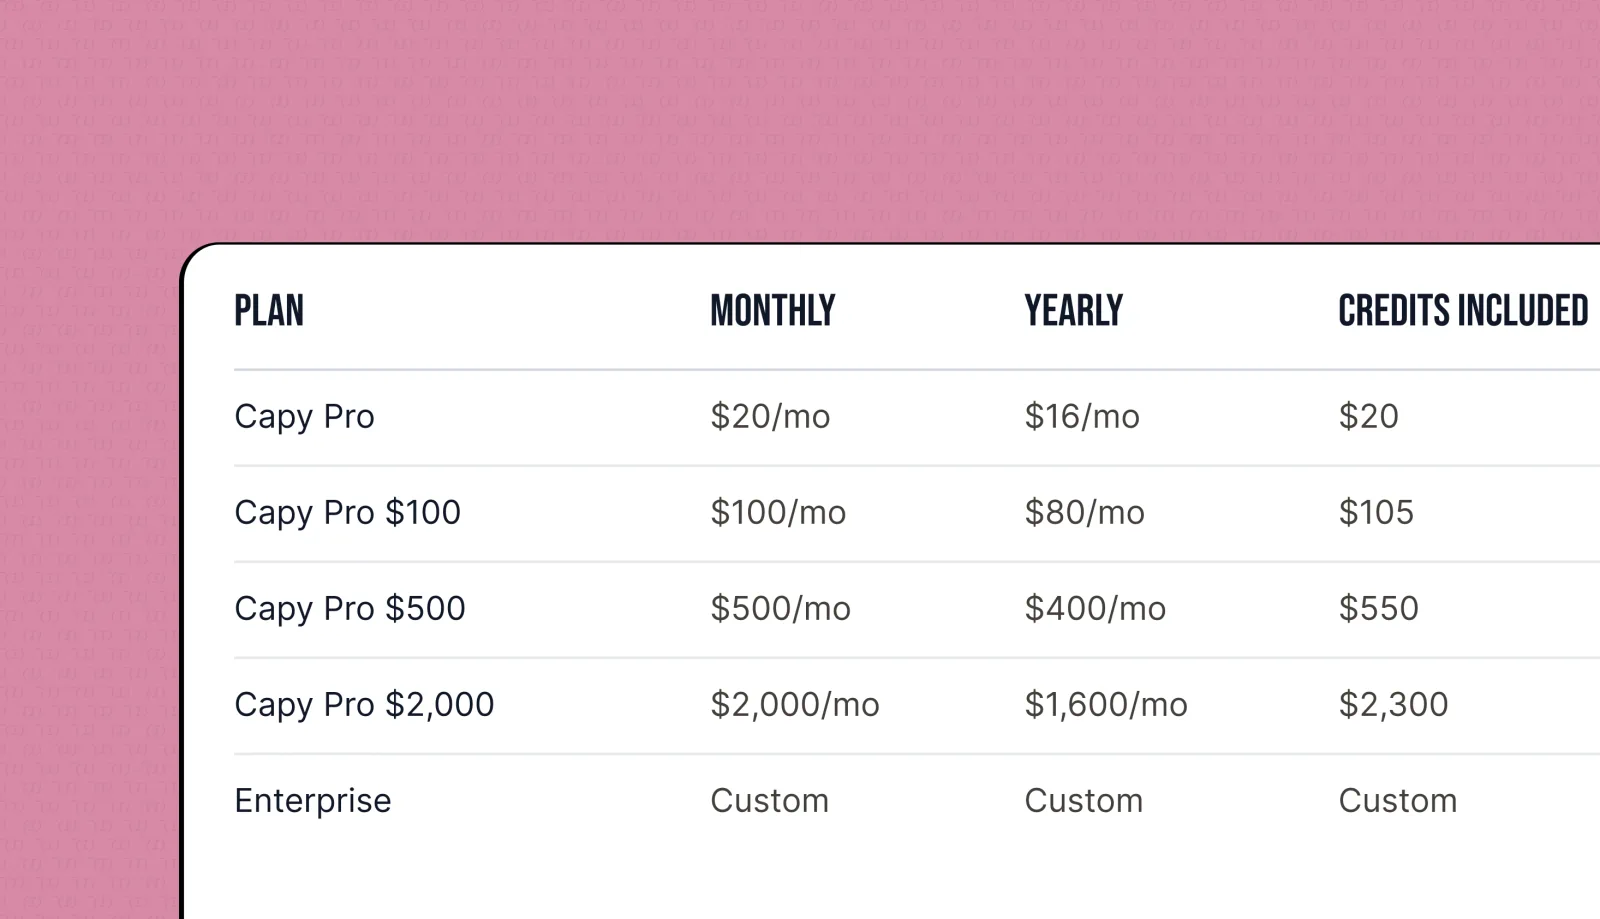The height and width of the screenshot is (919, 1600).
Task: Click the $20/mo monthly price
Action: click(x=770, y=417)
